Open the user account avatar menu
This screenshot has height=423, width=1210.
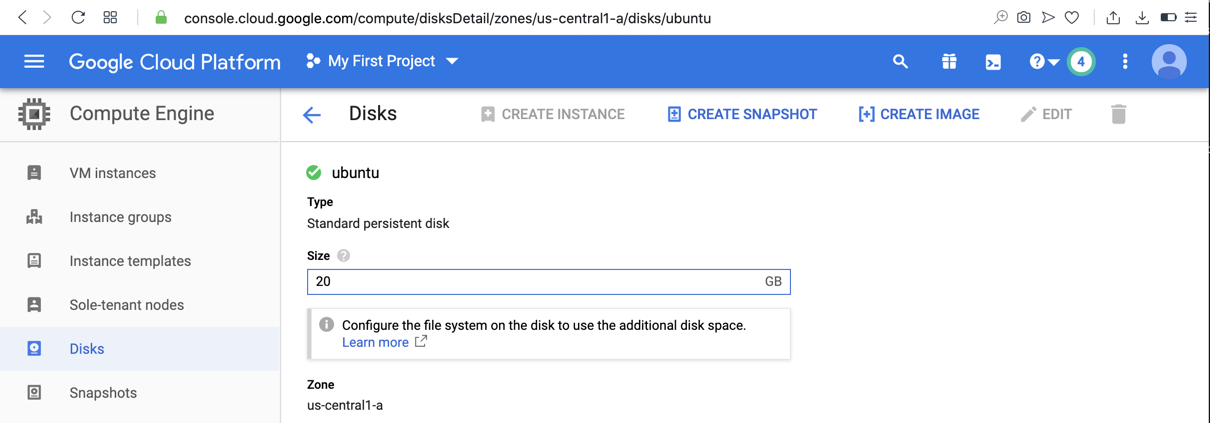pos(1168,62)
